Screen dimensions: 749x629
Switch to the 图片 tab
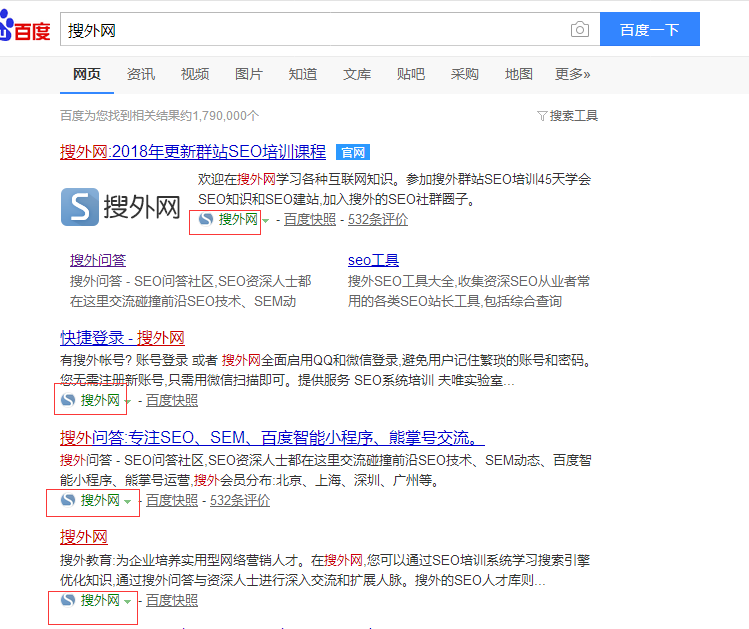click(x=249, y=74)
